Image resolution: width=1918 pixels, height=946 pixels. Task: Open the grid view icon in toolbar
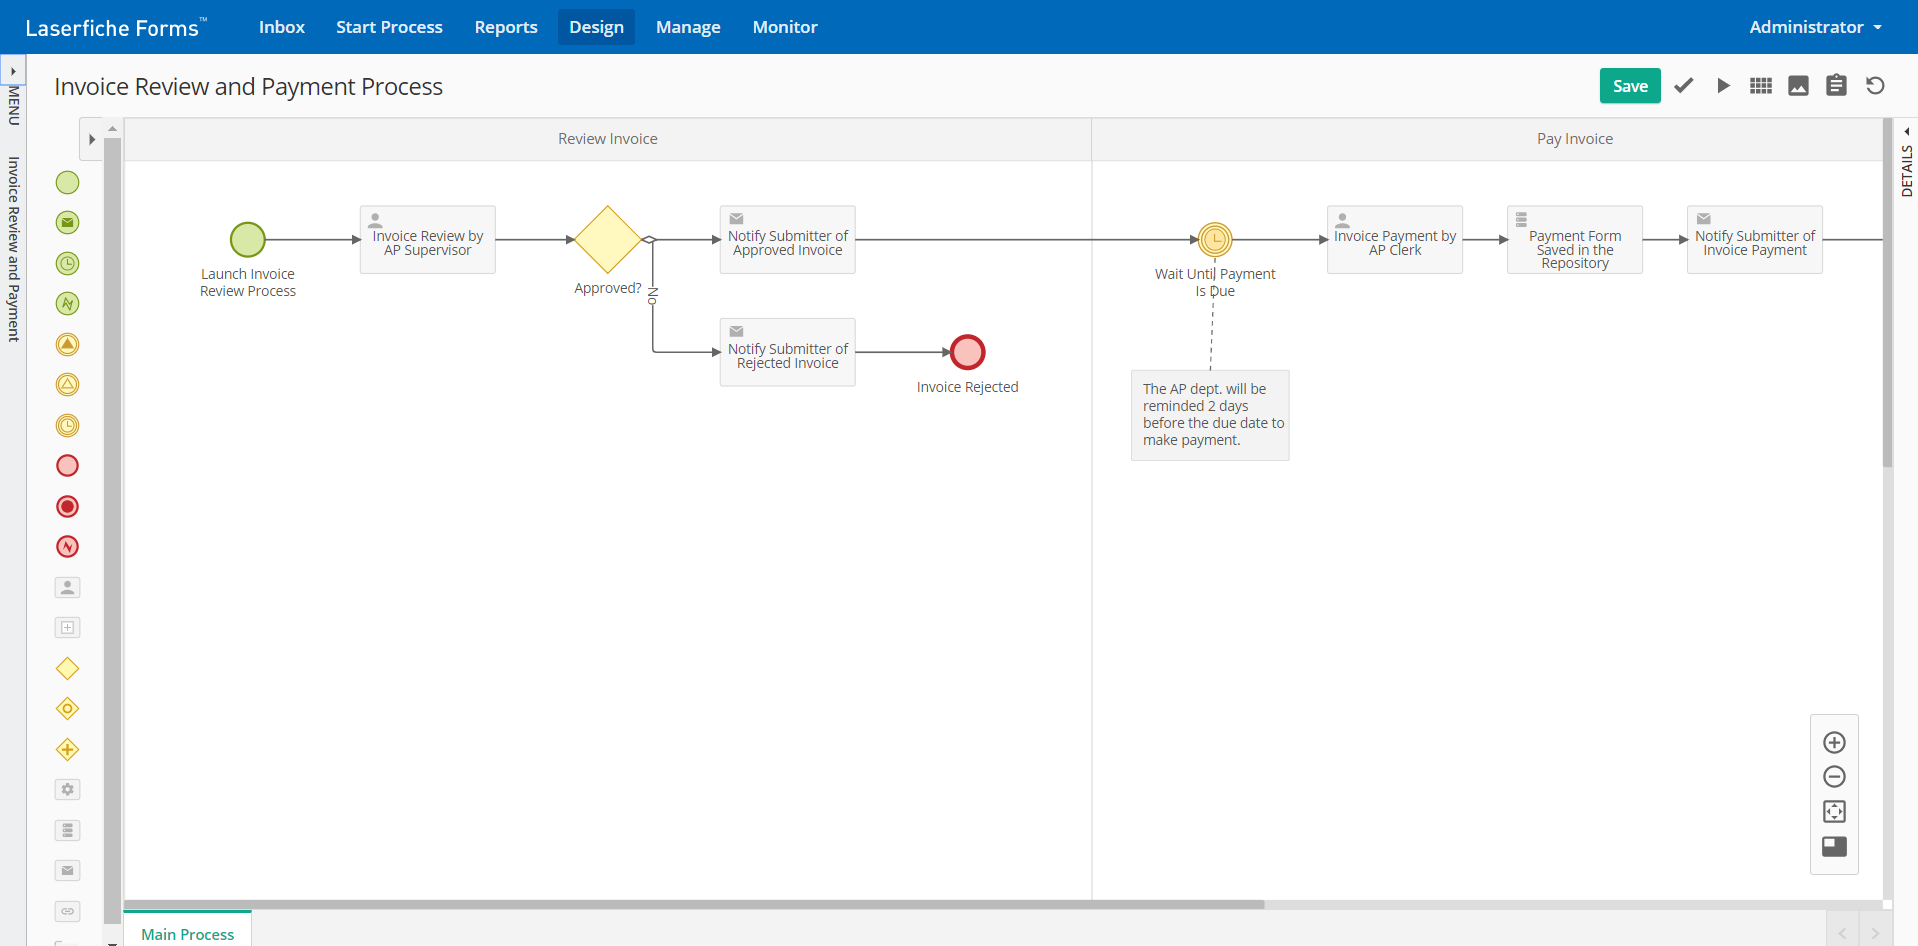[x=1761, y=86]
